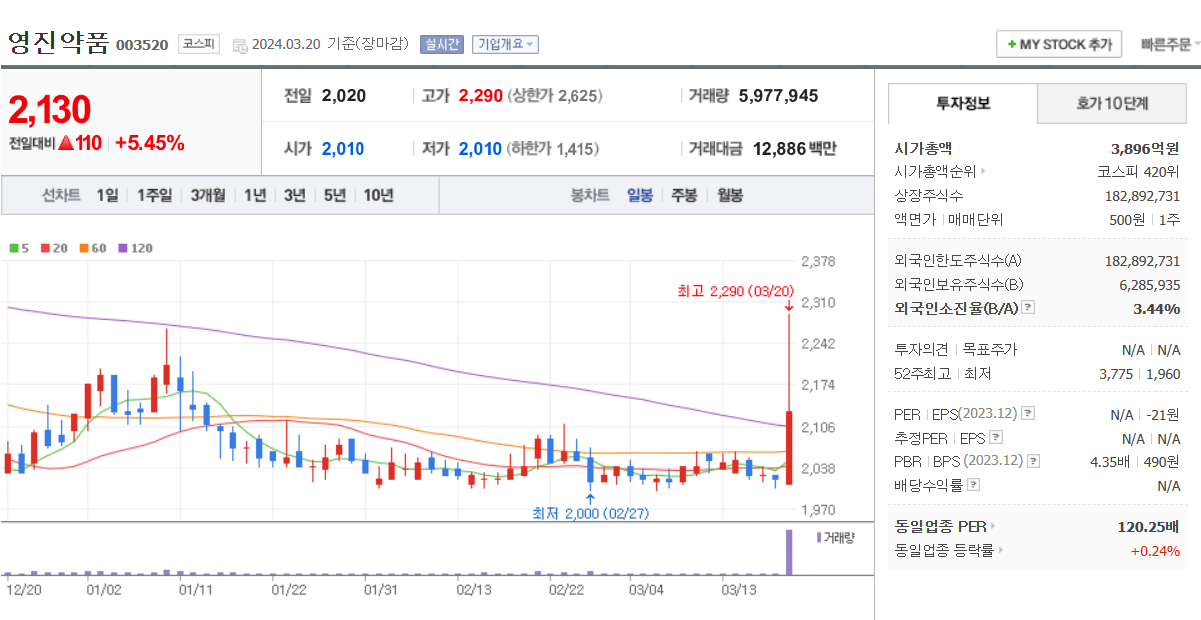Open help icon beside 외국인소진율(B/A)
The width and height of the screenshot is (1201, 620).
(1028, 308)
